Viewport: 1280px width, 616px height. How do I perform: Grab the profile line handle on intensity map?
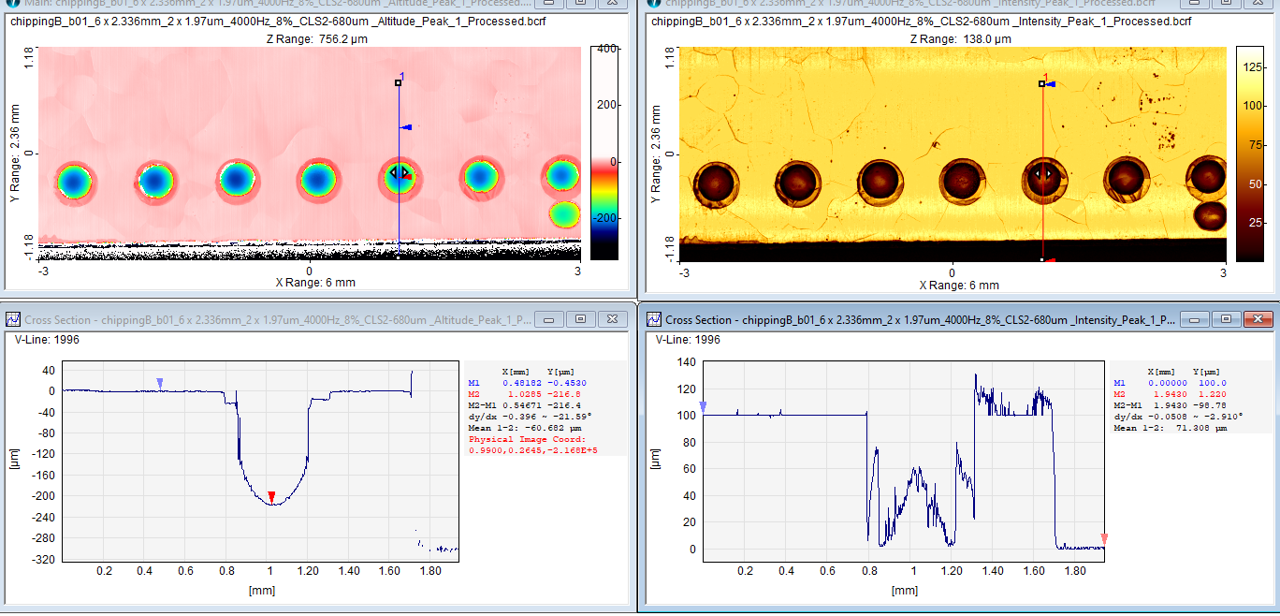[x=1042, y=84]
